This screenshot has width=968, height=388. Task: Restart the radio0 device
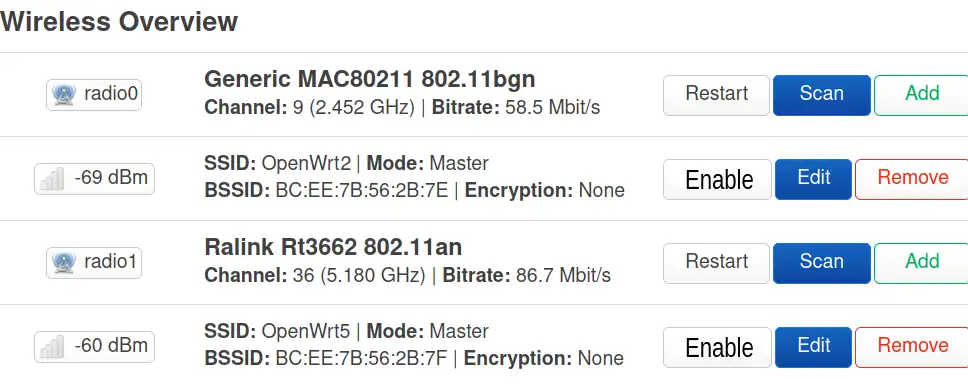pyautogui.click(x=716, y=95)
